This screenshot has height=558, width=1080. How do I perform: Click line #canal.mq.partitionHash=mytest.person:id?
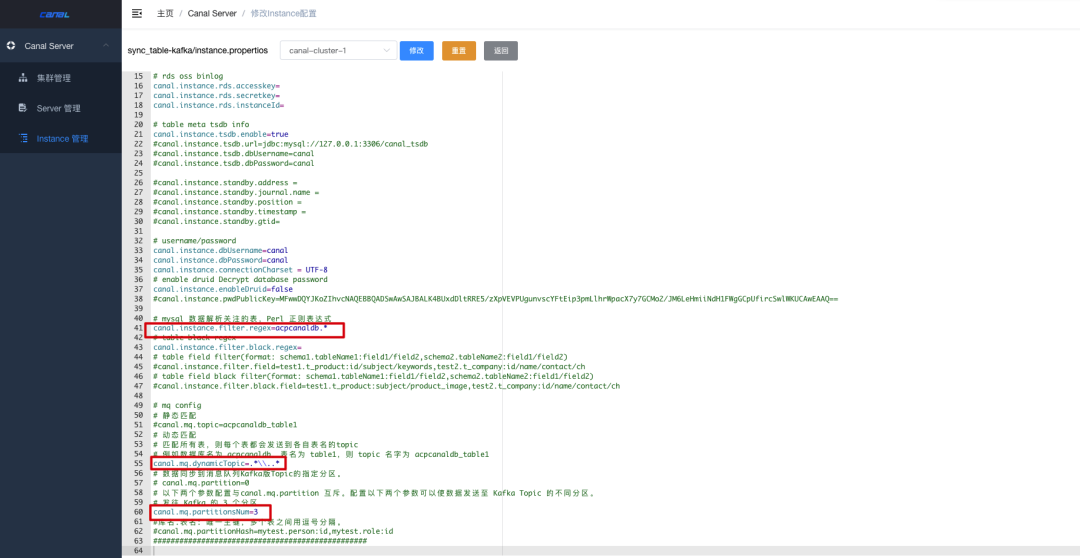pos(273,532)
